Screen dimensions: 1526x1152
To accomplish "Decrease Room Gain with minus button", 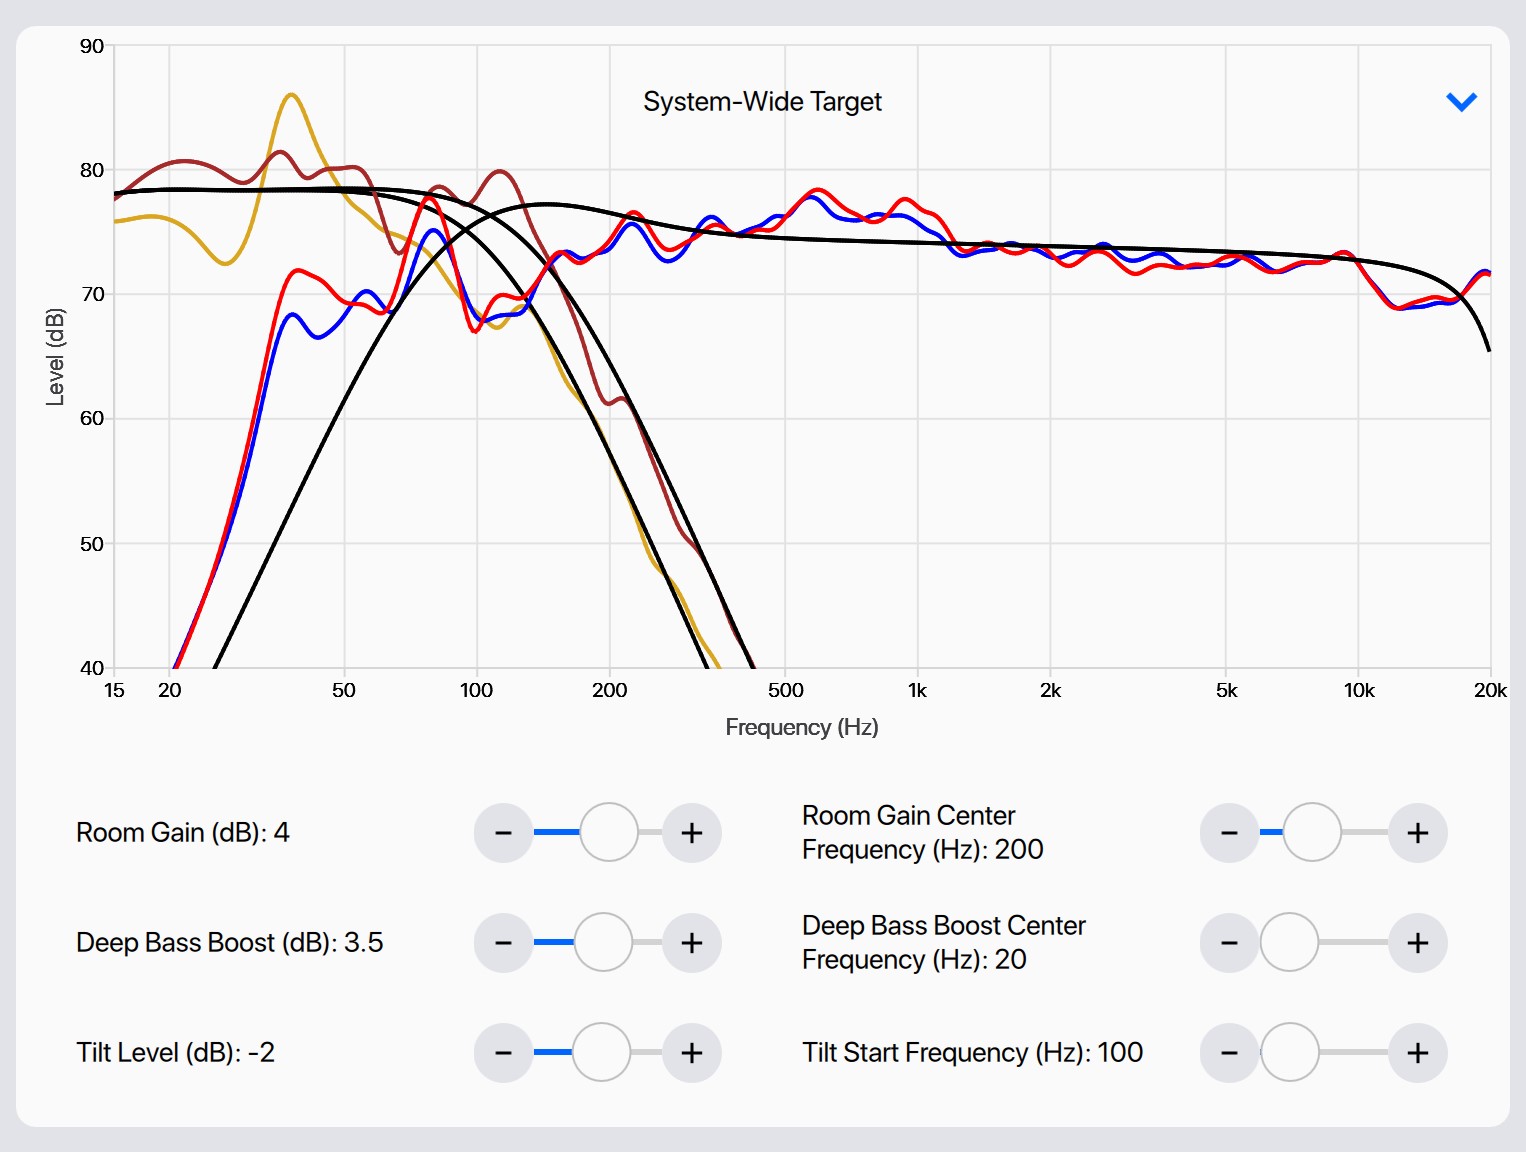I will point(504,832).
